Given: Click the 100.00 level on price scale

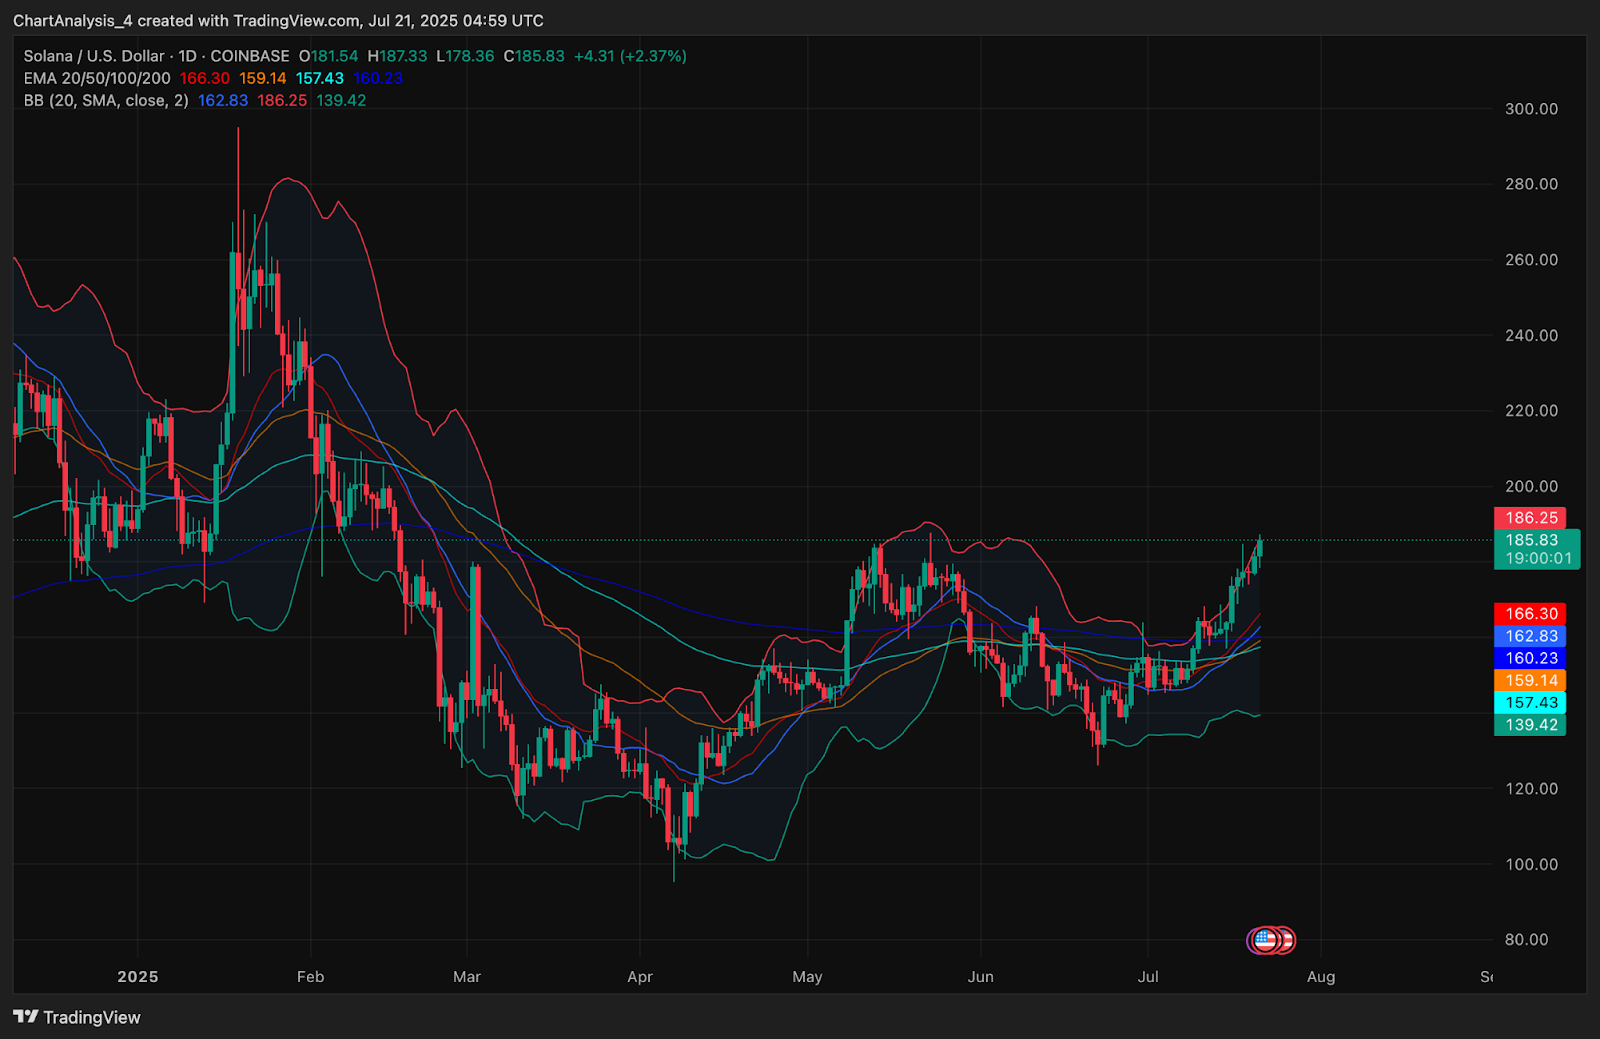Looking at the screenshot, I should tap(1531, 864).
